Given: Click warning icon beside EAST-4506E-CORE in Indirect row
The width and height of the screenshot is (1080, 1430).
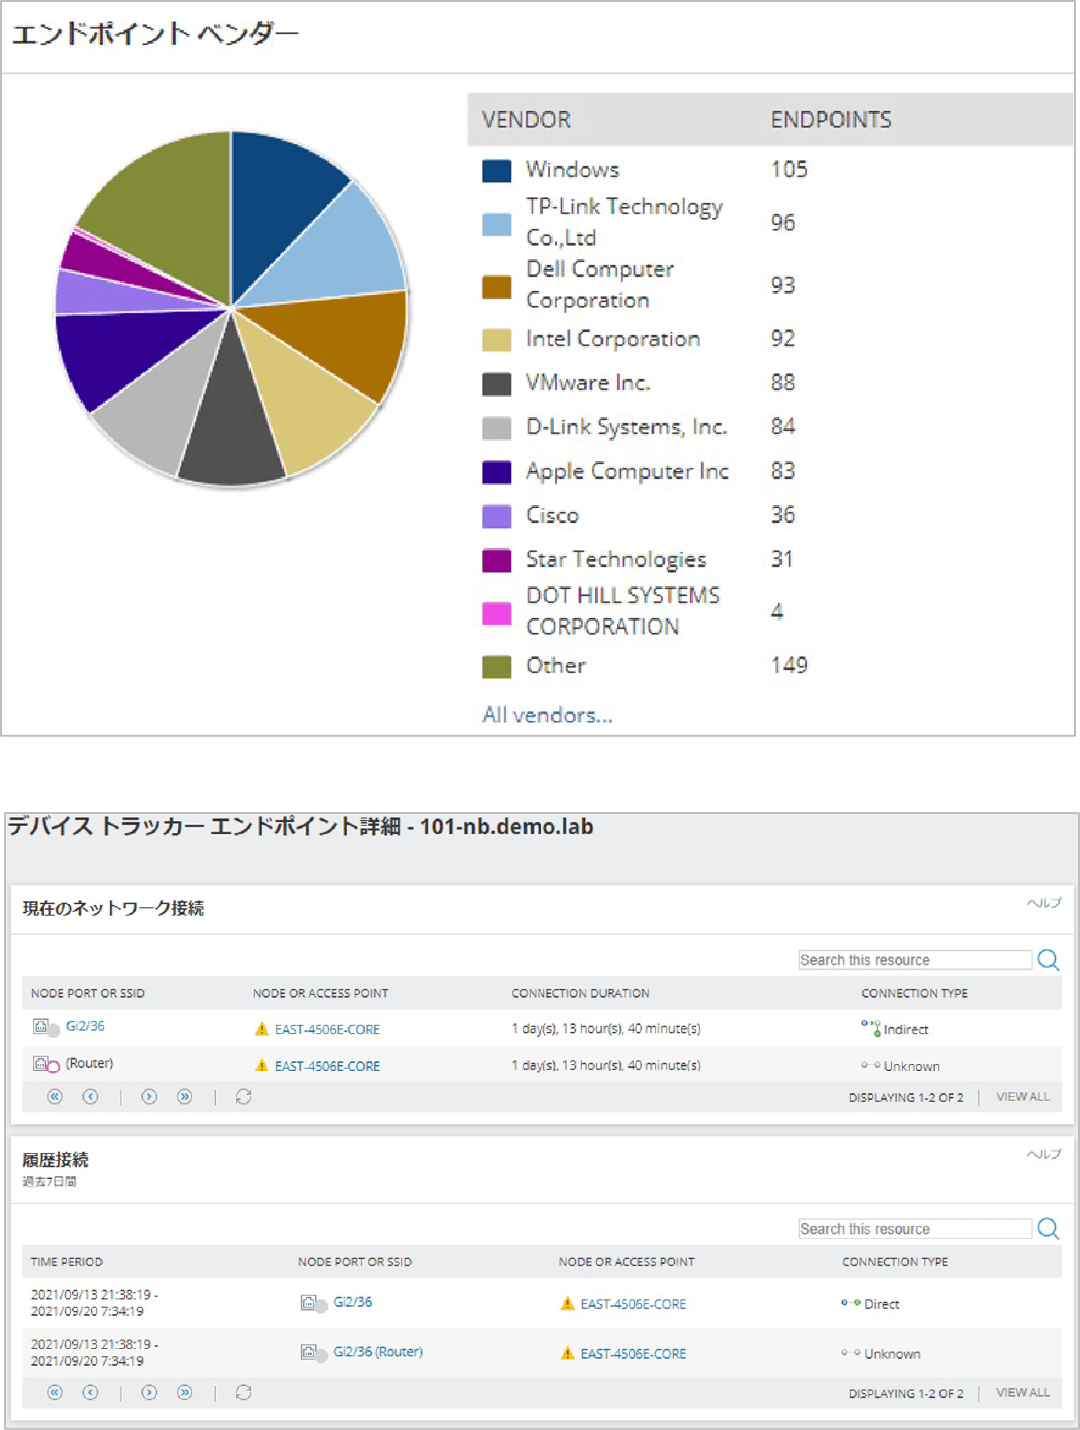Looking at the screenshot, I should 262,1029.
